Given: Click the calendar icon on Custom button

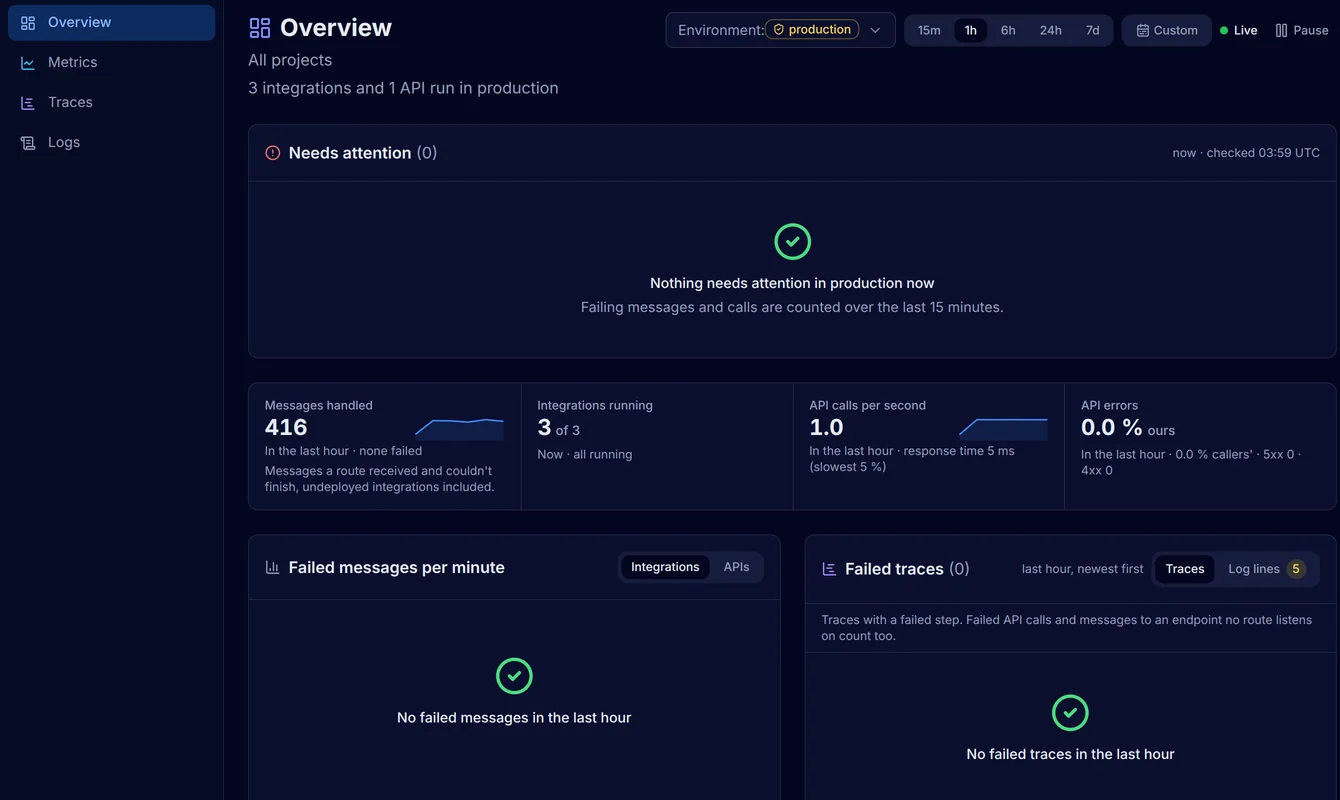Looking at the screenshot, I should pos(1143,30).
